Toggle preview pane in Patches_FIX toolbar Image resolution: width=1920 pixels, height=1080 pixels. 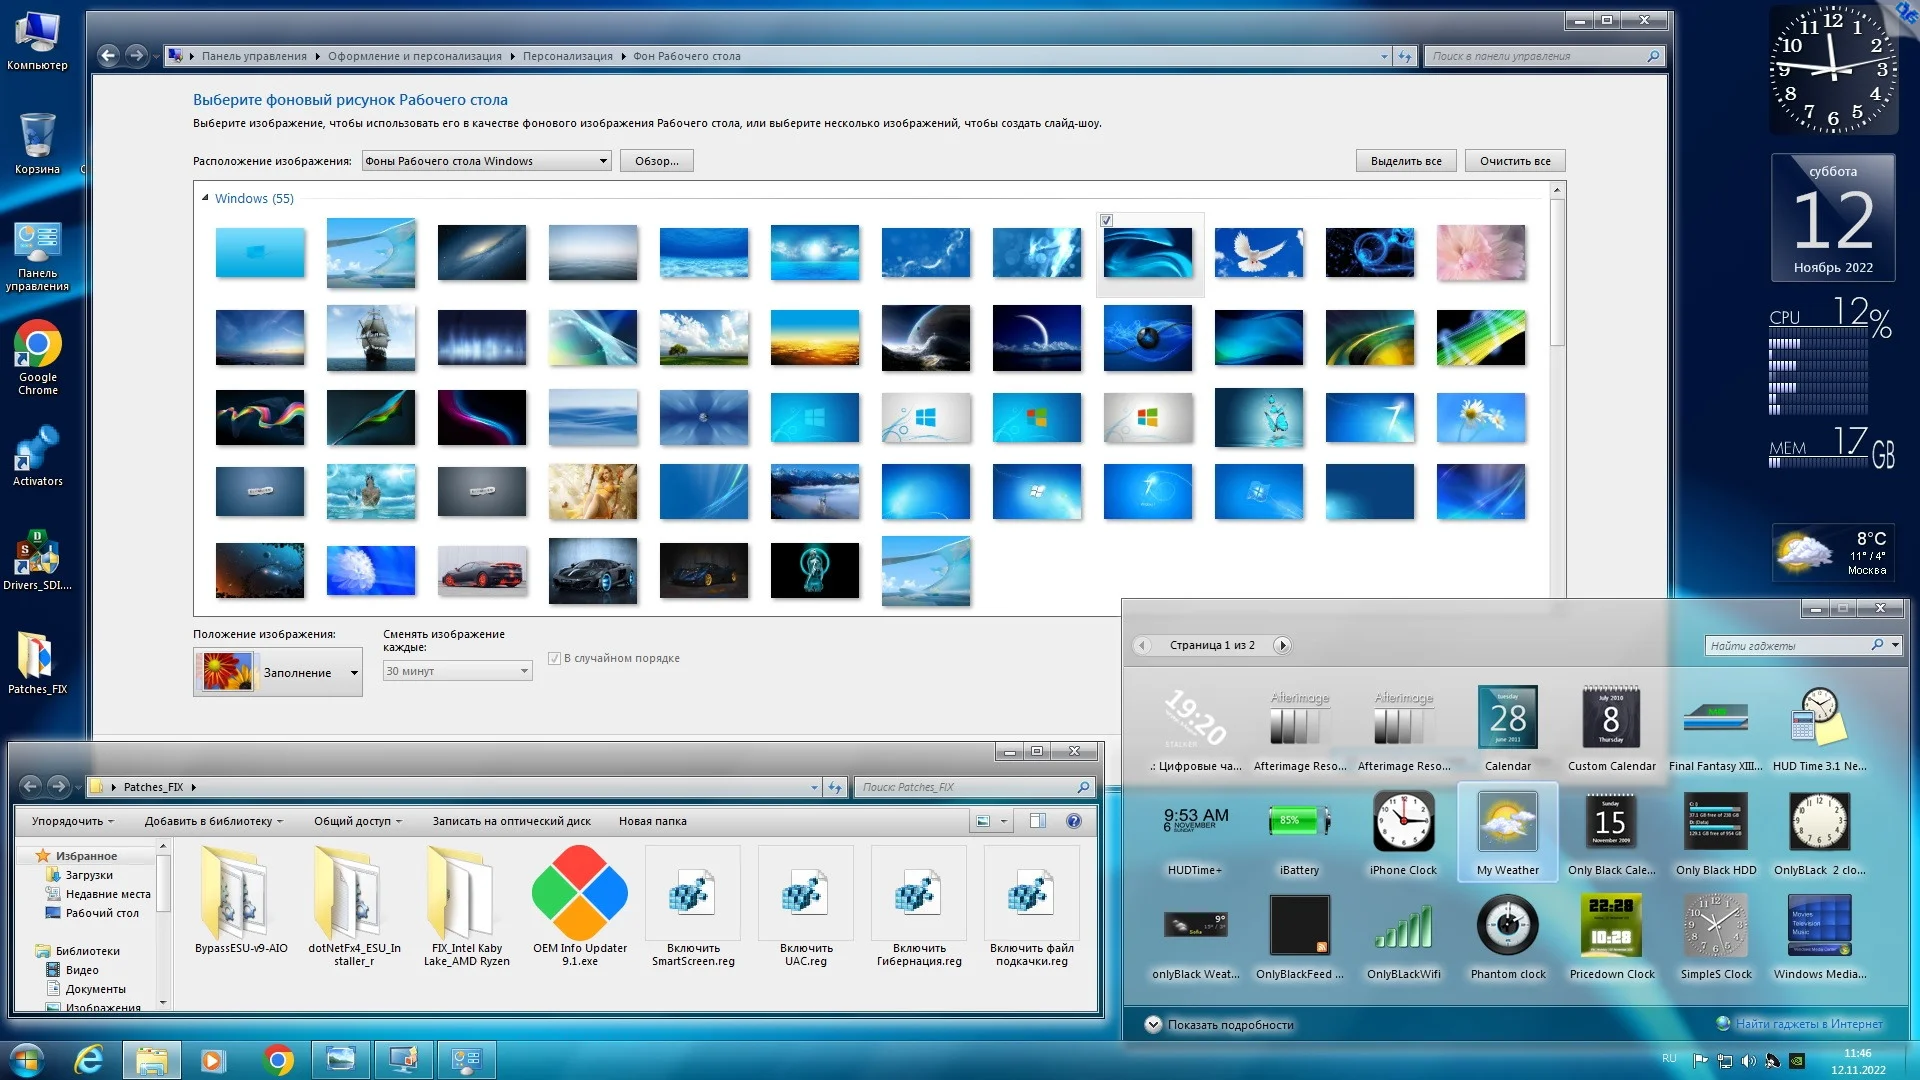(1038, 821)
